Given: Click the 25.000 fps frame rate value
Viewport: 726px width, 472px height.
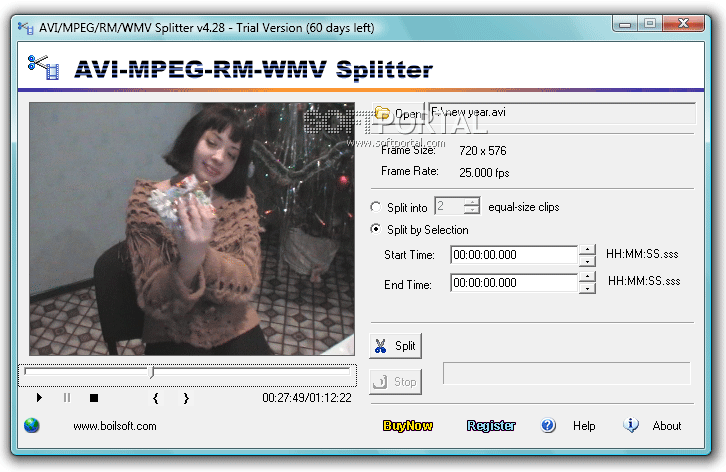Looking at the screenshot, I should [x=484, y=173].
